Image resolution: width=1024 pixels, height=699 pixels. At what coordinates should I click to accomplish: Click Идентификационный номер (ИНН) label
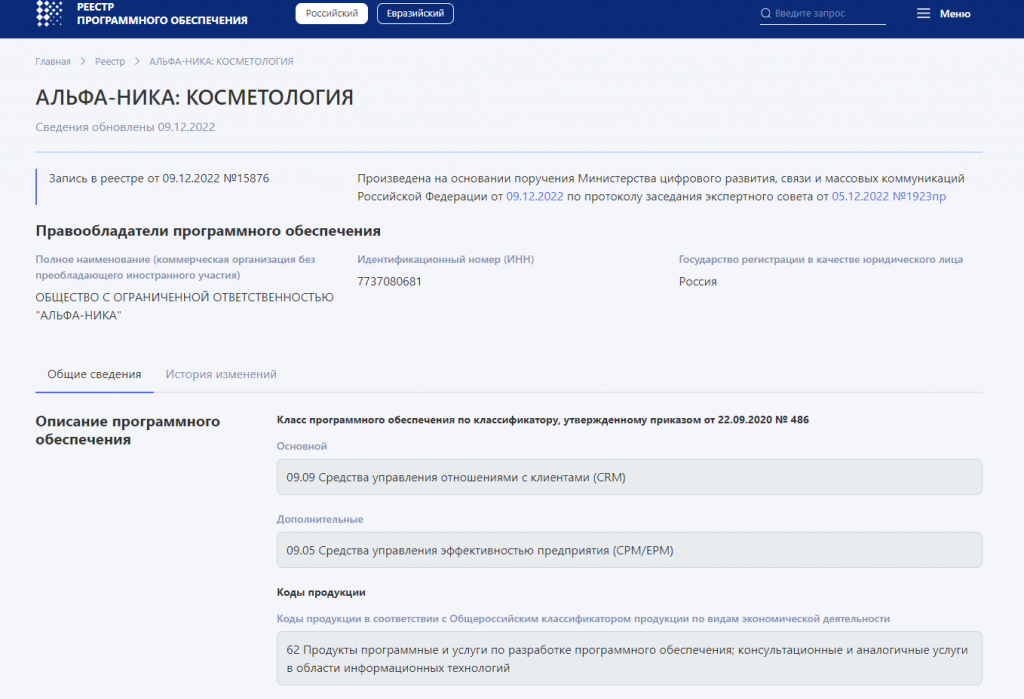(x=445, y=259)
